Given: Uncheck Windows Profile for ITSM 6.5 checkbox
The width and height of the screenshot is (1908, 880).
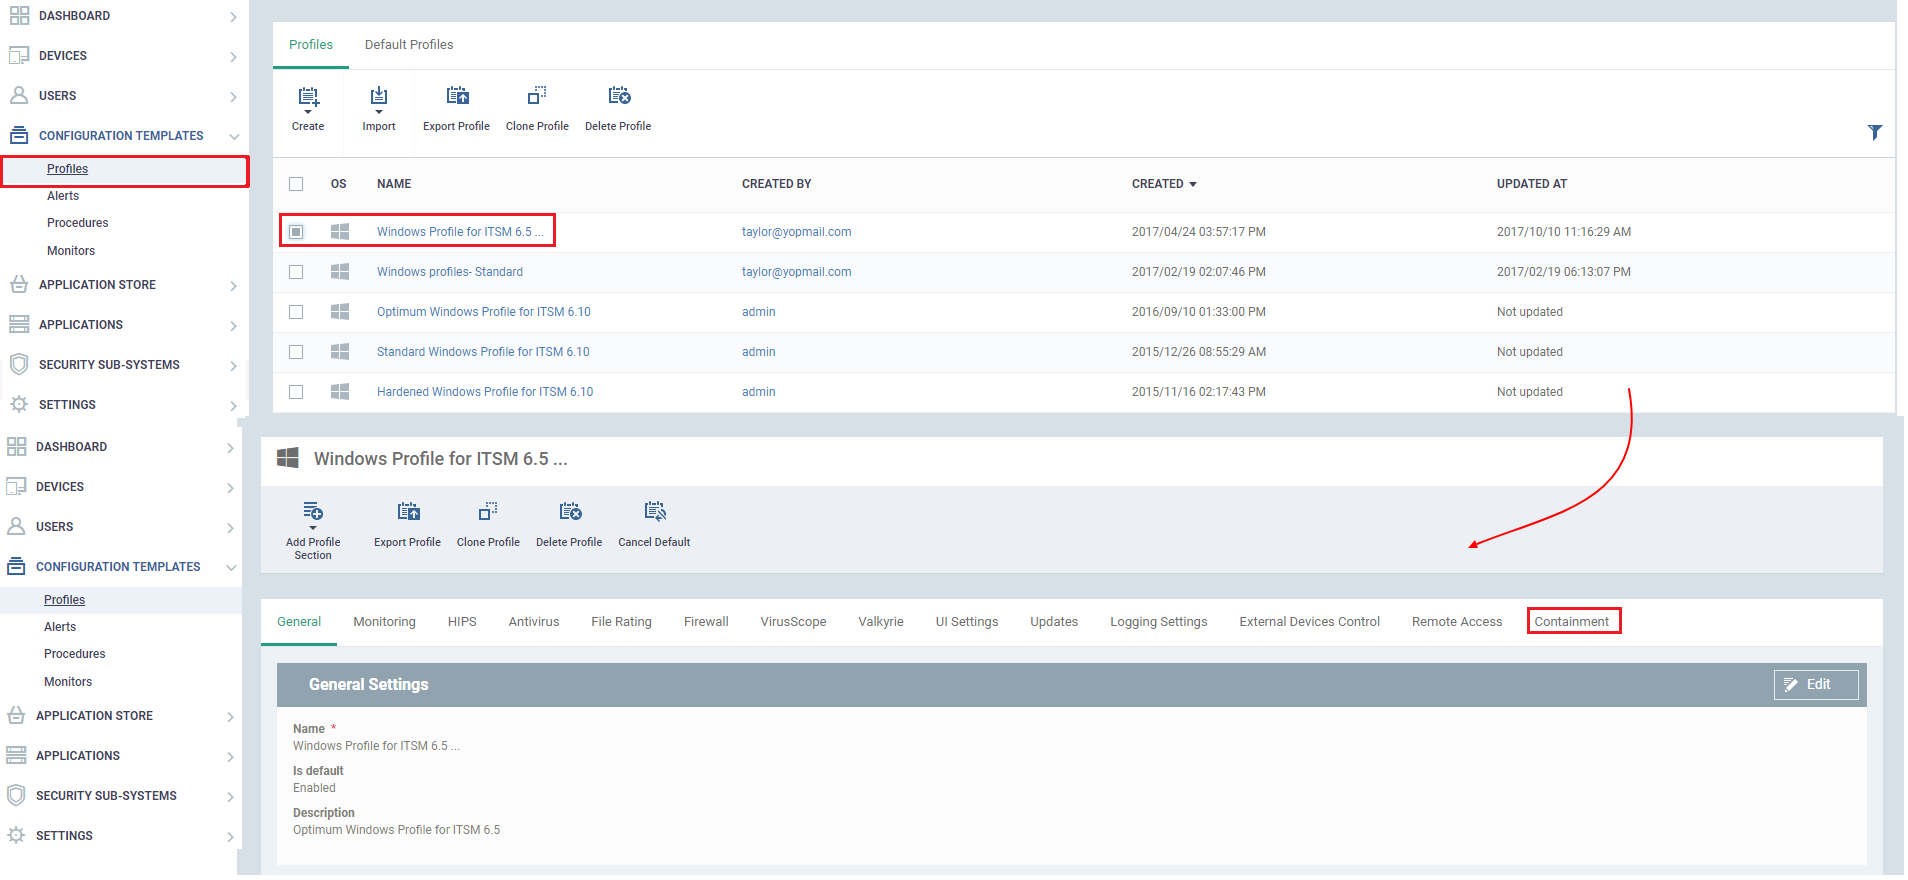Looking at the screenshot, I should (x=296, y=232).
